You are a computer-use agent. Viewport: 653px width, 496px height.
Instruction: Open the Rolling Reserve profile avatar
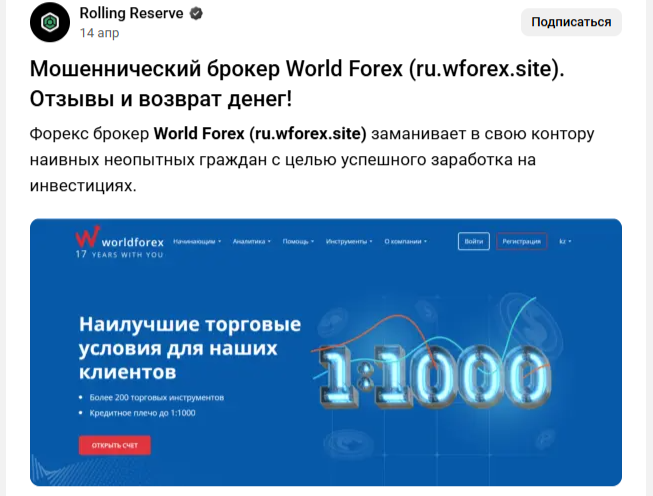click(50, 22)
